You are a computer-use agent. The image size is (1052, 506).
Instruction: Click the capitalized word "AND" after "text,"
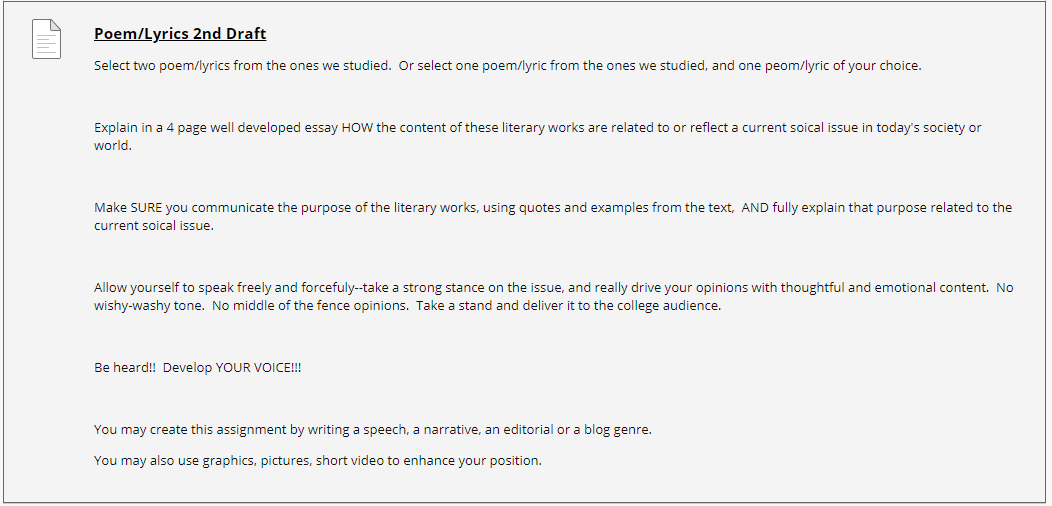point(755,207)
